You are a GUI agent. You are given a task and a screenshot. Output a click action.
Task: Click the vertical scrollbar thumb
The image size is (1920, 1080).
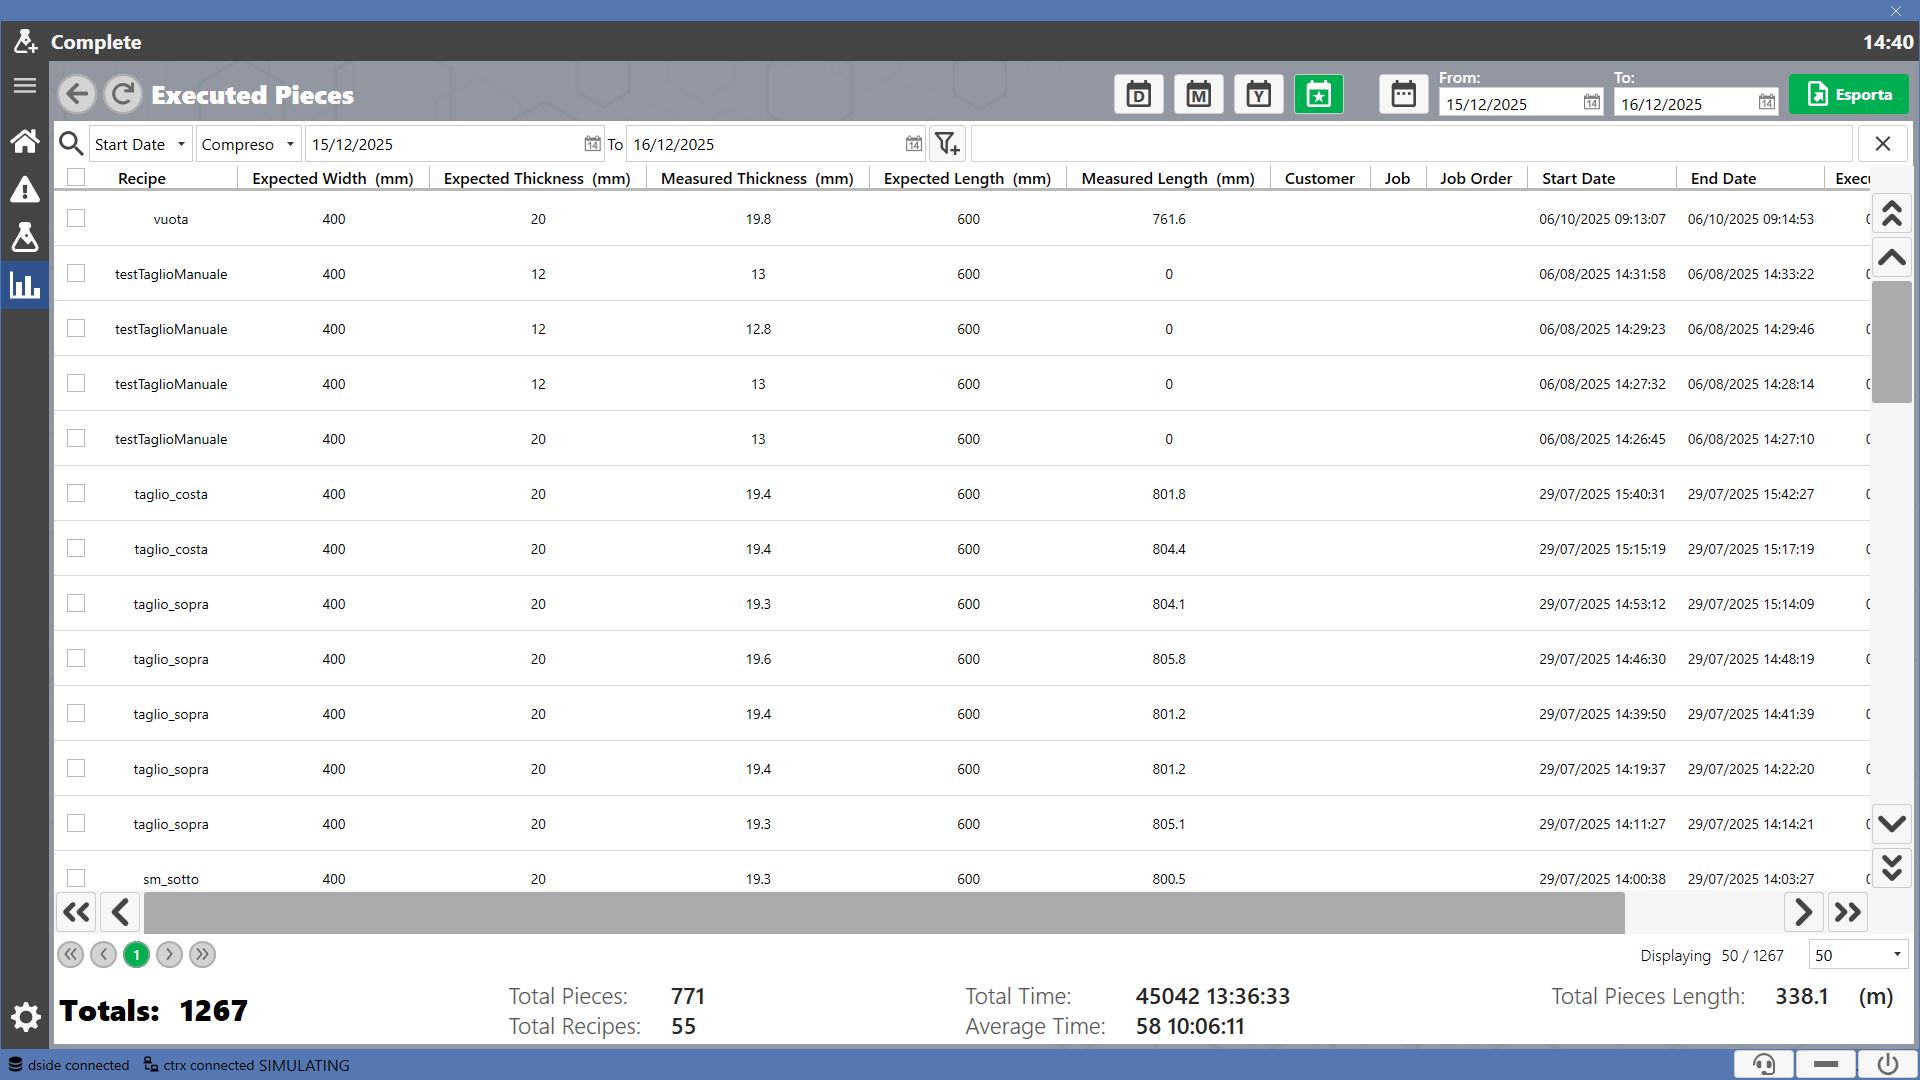pos(1891,342)
